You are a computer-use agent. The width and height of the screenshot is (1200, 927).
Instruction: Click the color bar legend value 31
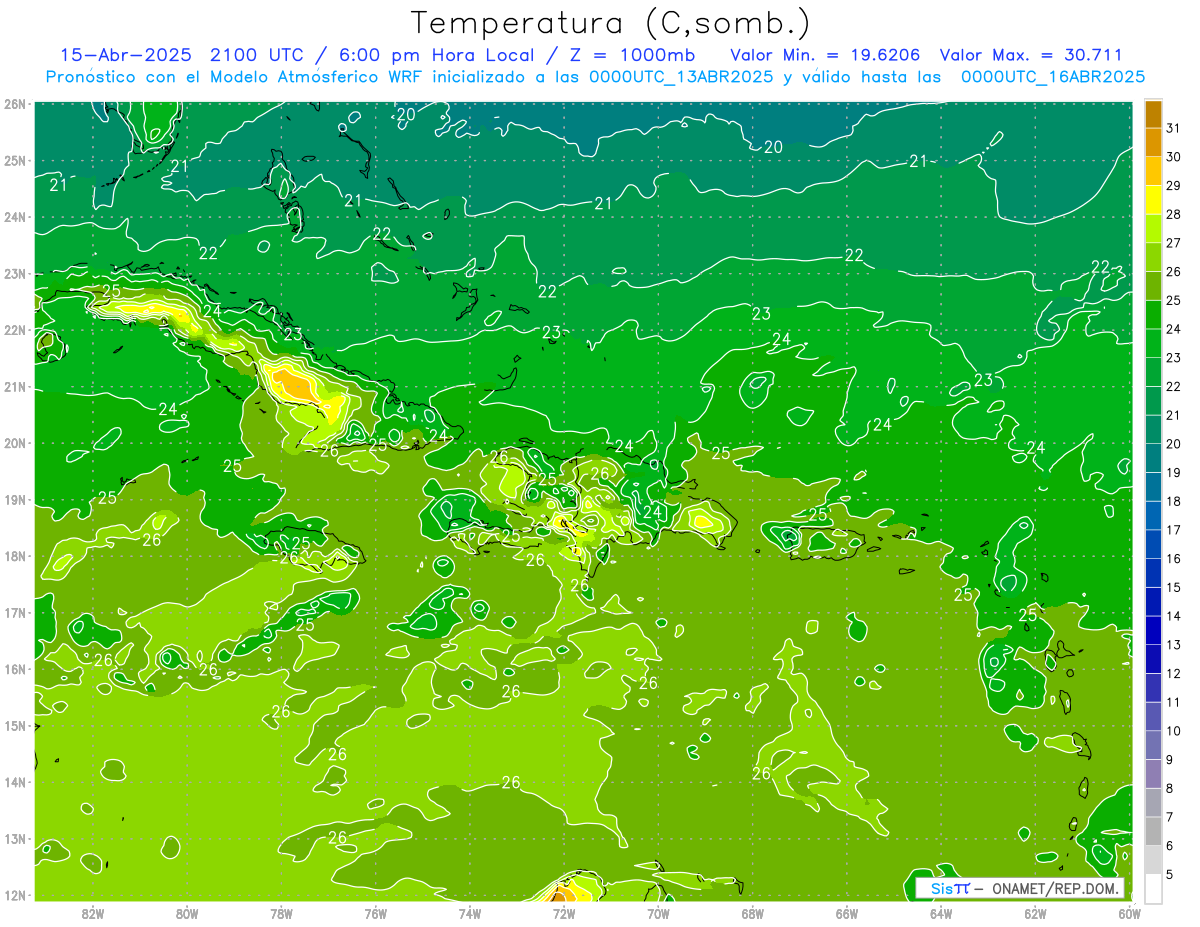point(1174,128)
